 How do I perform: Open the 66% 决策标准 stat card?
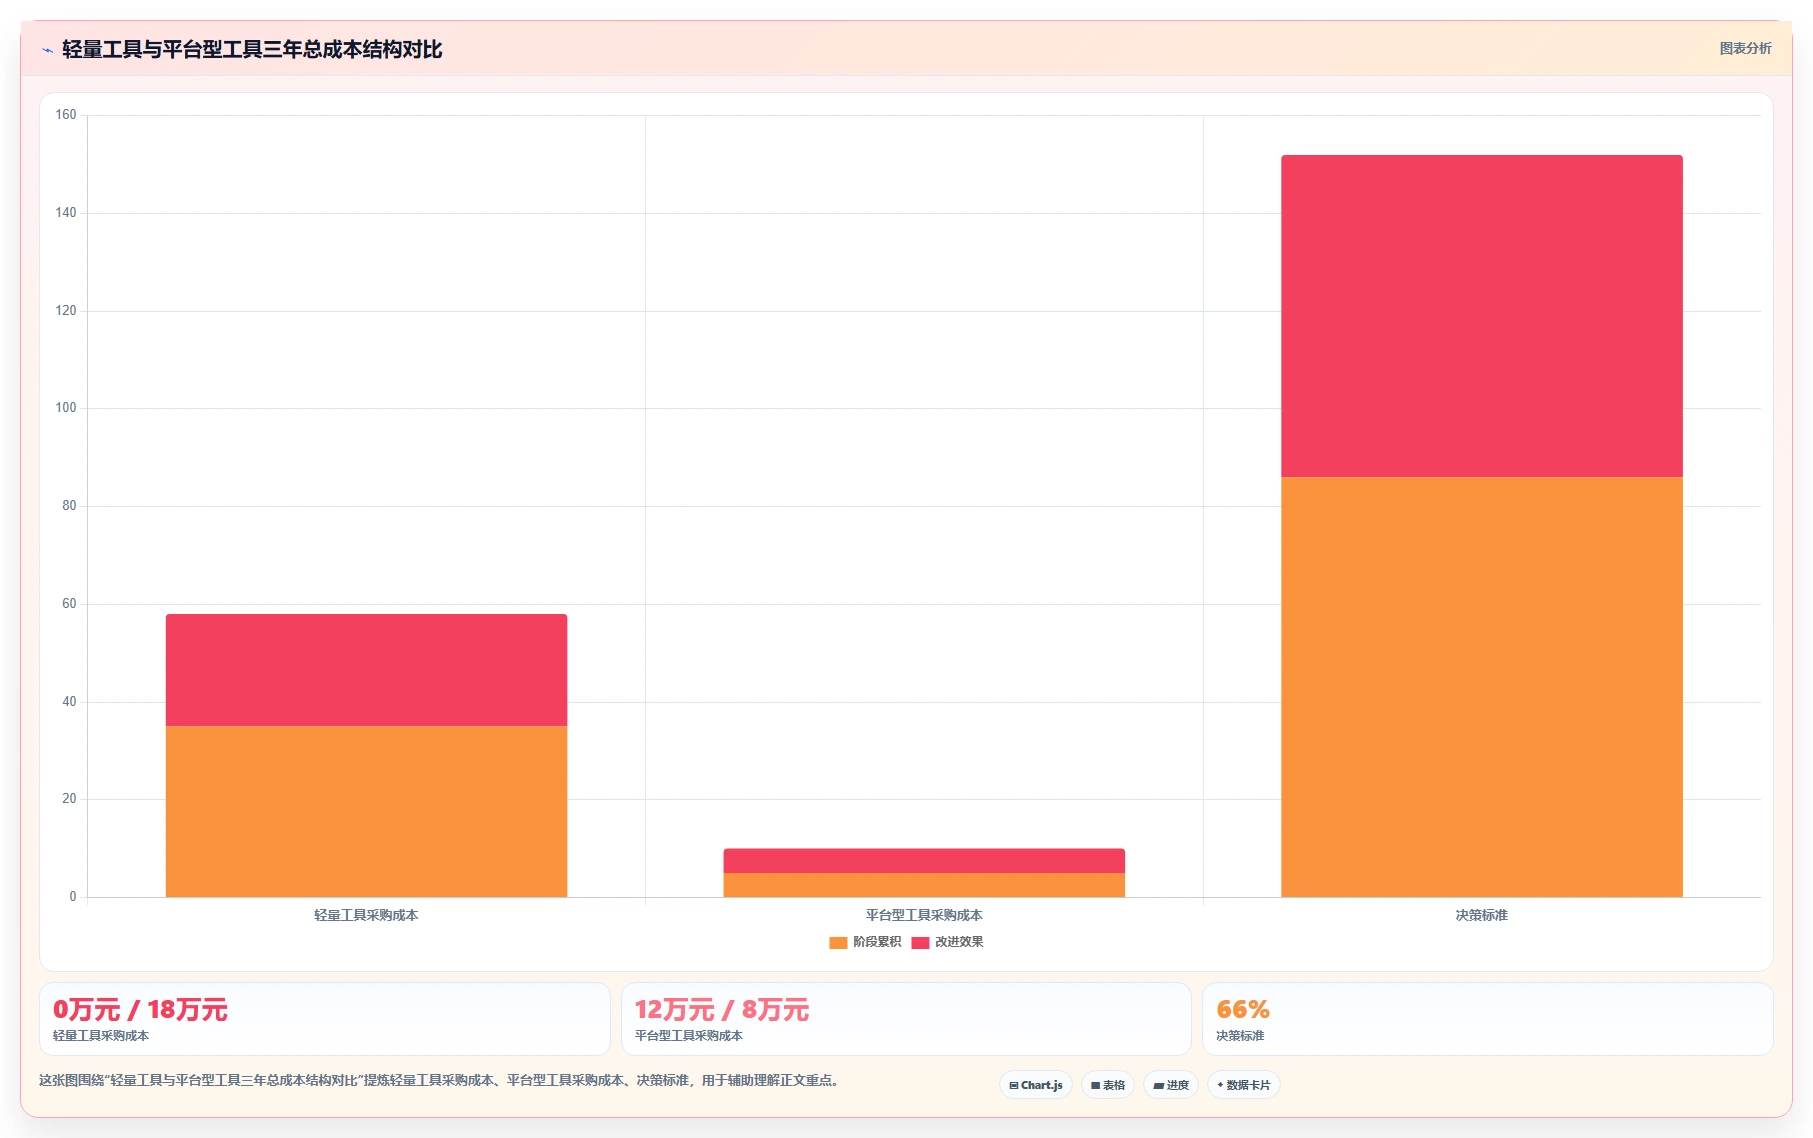pos(1488,1019)
